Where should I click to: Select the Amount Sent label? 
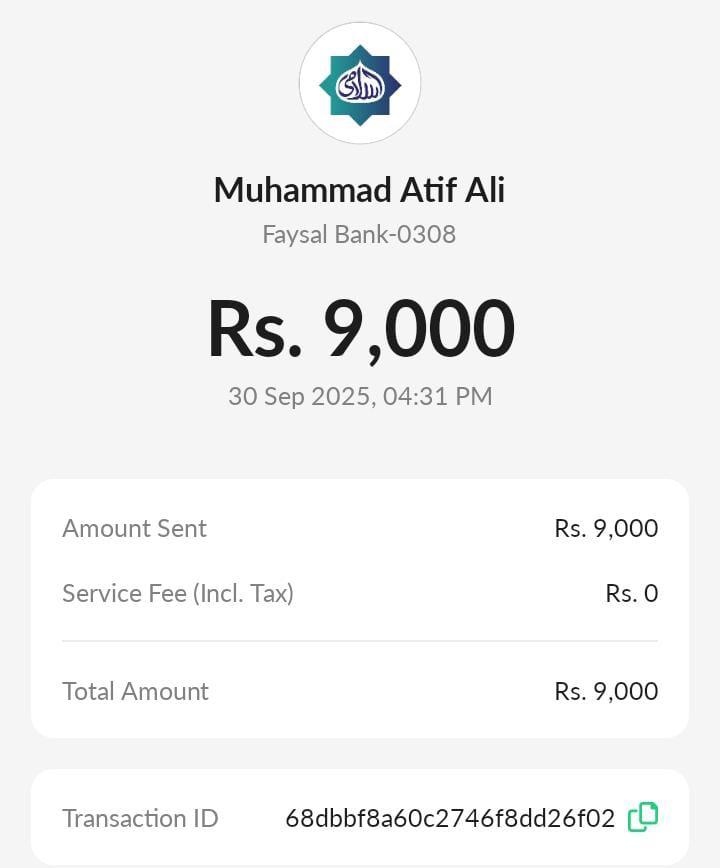[x=134, y=528]
